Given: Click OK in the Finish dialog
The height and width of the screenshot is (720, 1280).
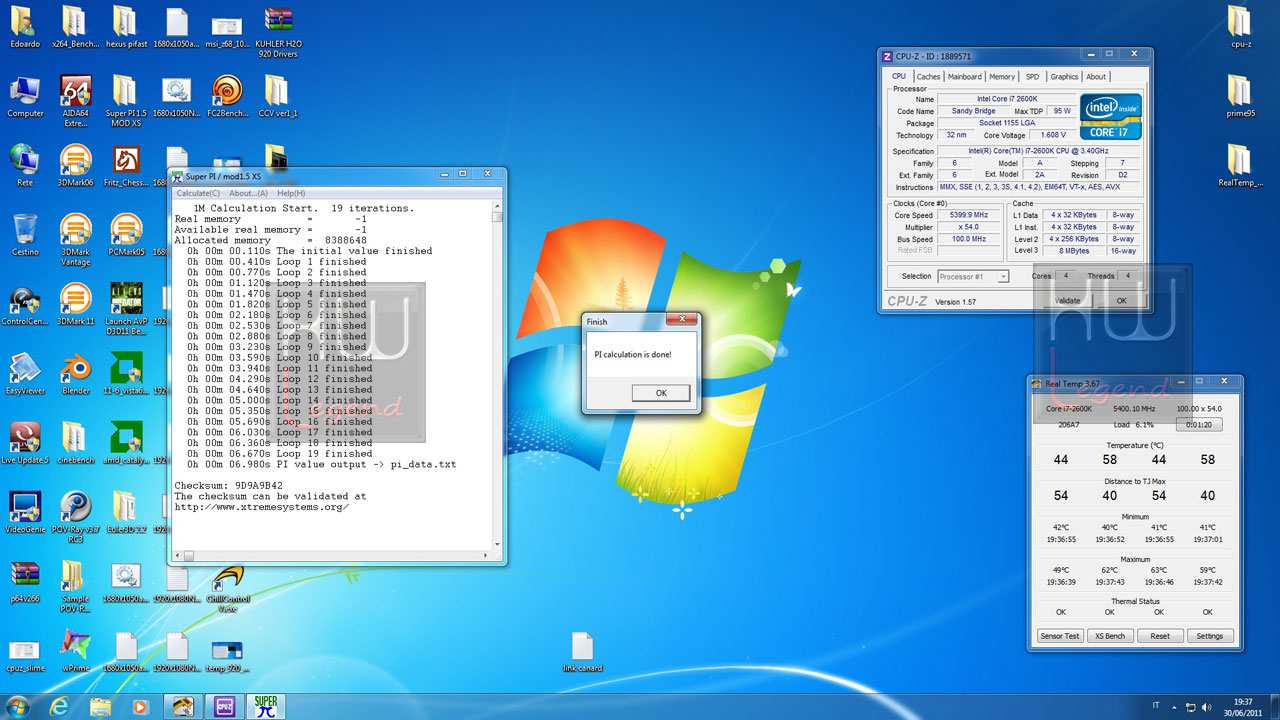Looking at the screenshot, I should click(661, 393).
